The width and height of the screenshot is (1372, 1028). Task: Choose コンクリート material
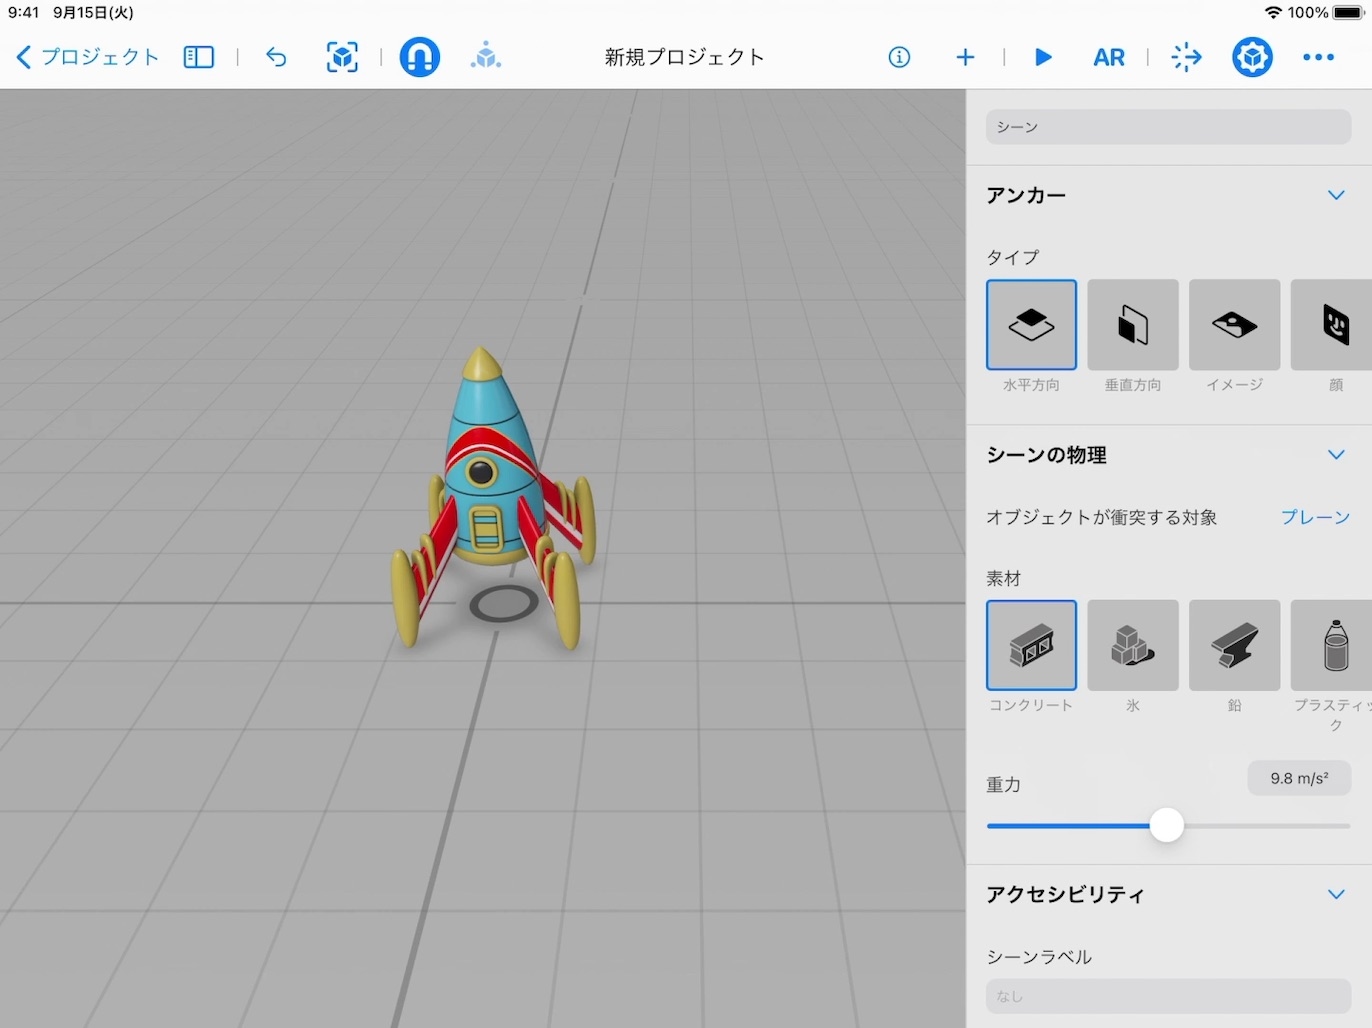(1031, 645)
